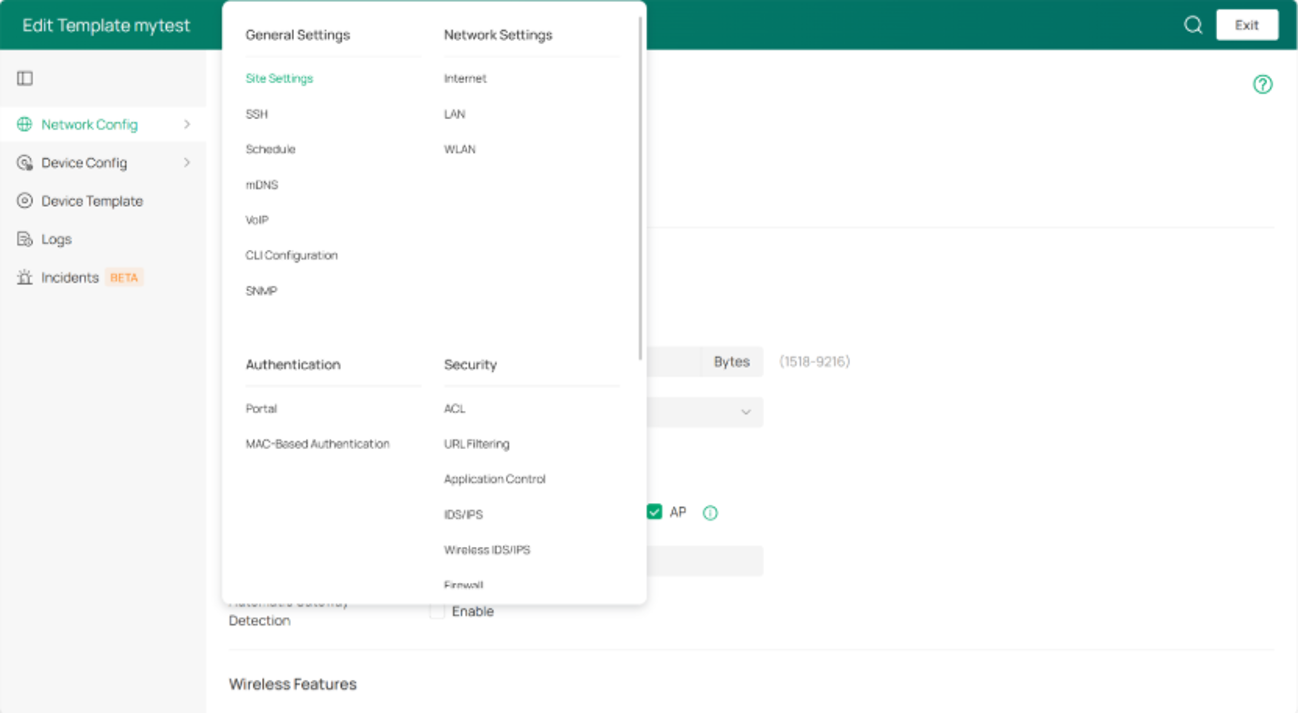Click the Device Template icon

[25, 201]
